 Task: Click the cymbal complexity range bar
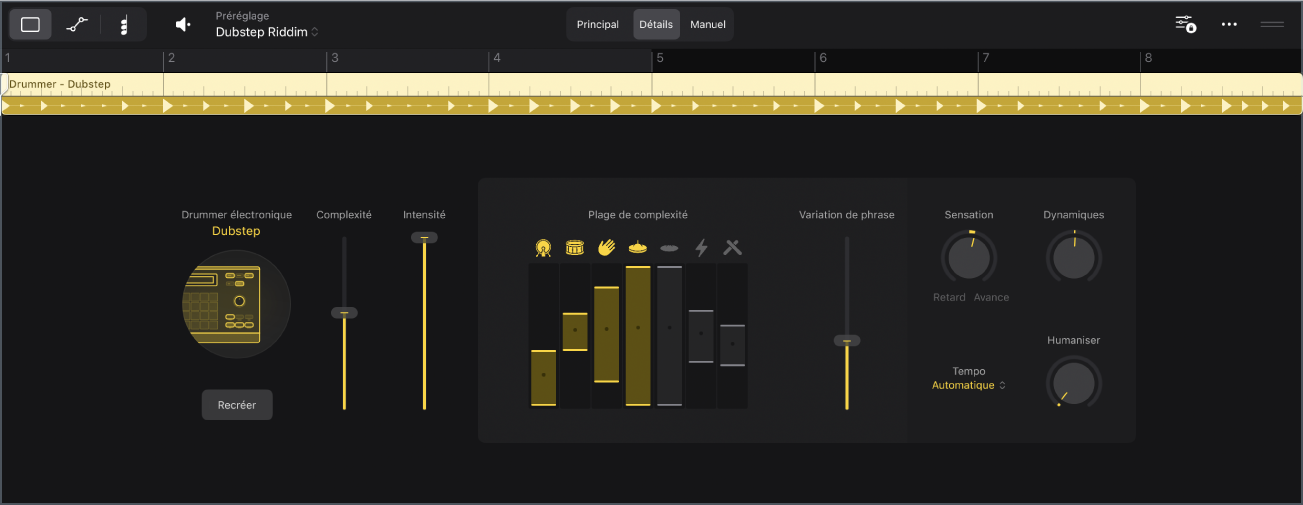[669, 335]
